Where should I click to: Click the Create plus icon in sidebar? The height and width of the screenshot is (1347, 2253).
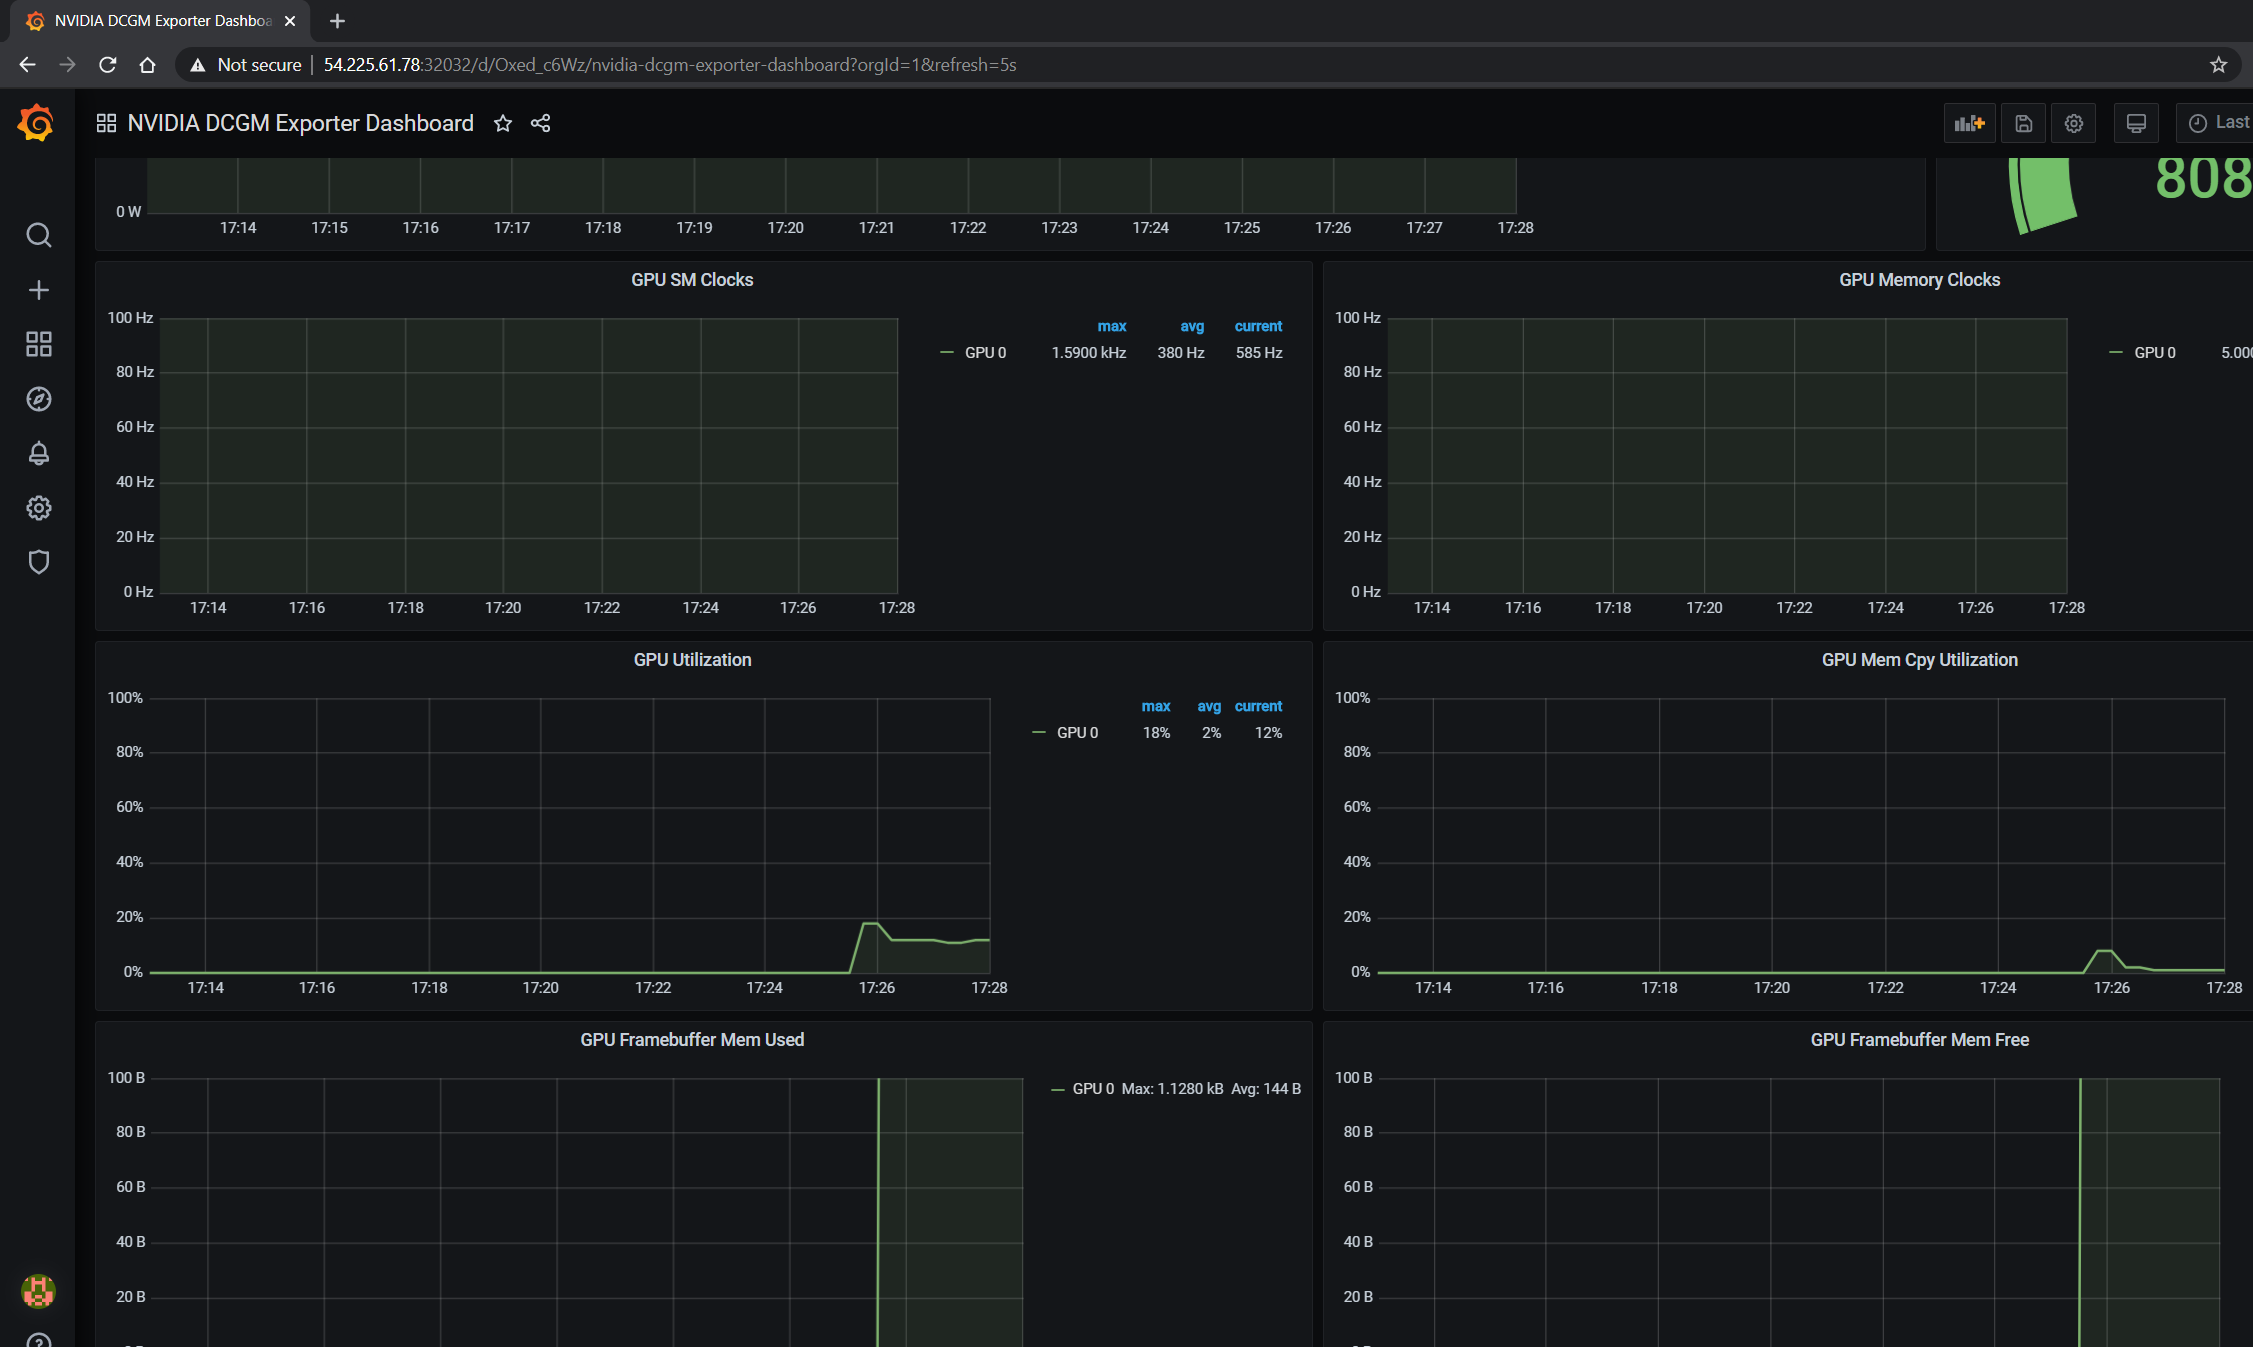[x=38, y=290]
